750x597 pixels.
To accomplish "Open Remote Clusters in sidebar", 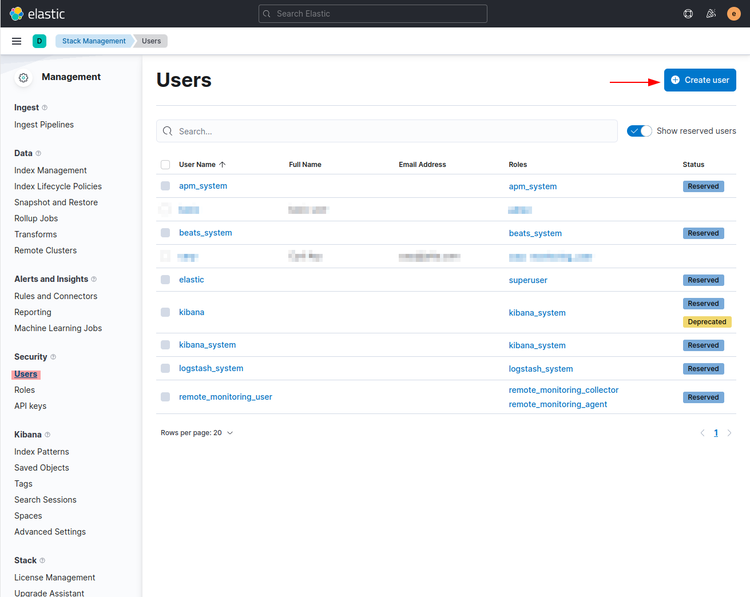I will pyautogui.click(x=45, y=251).
